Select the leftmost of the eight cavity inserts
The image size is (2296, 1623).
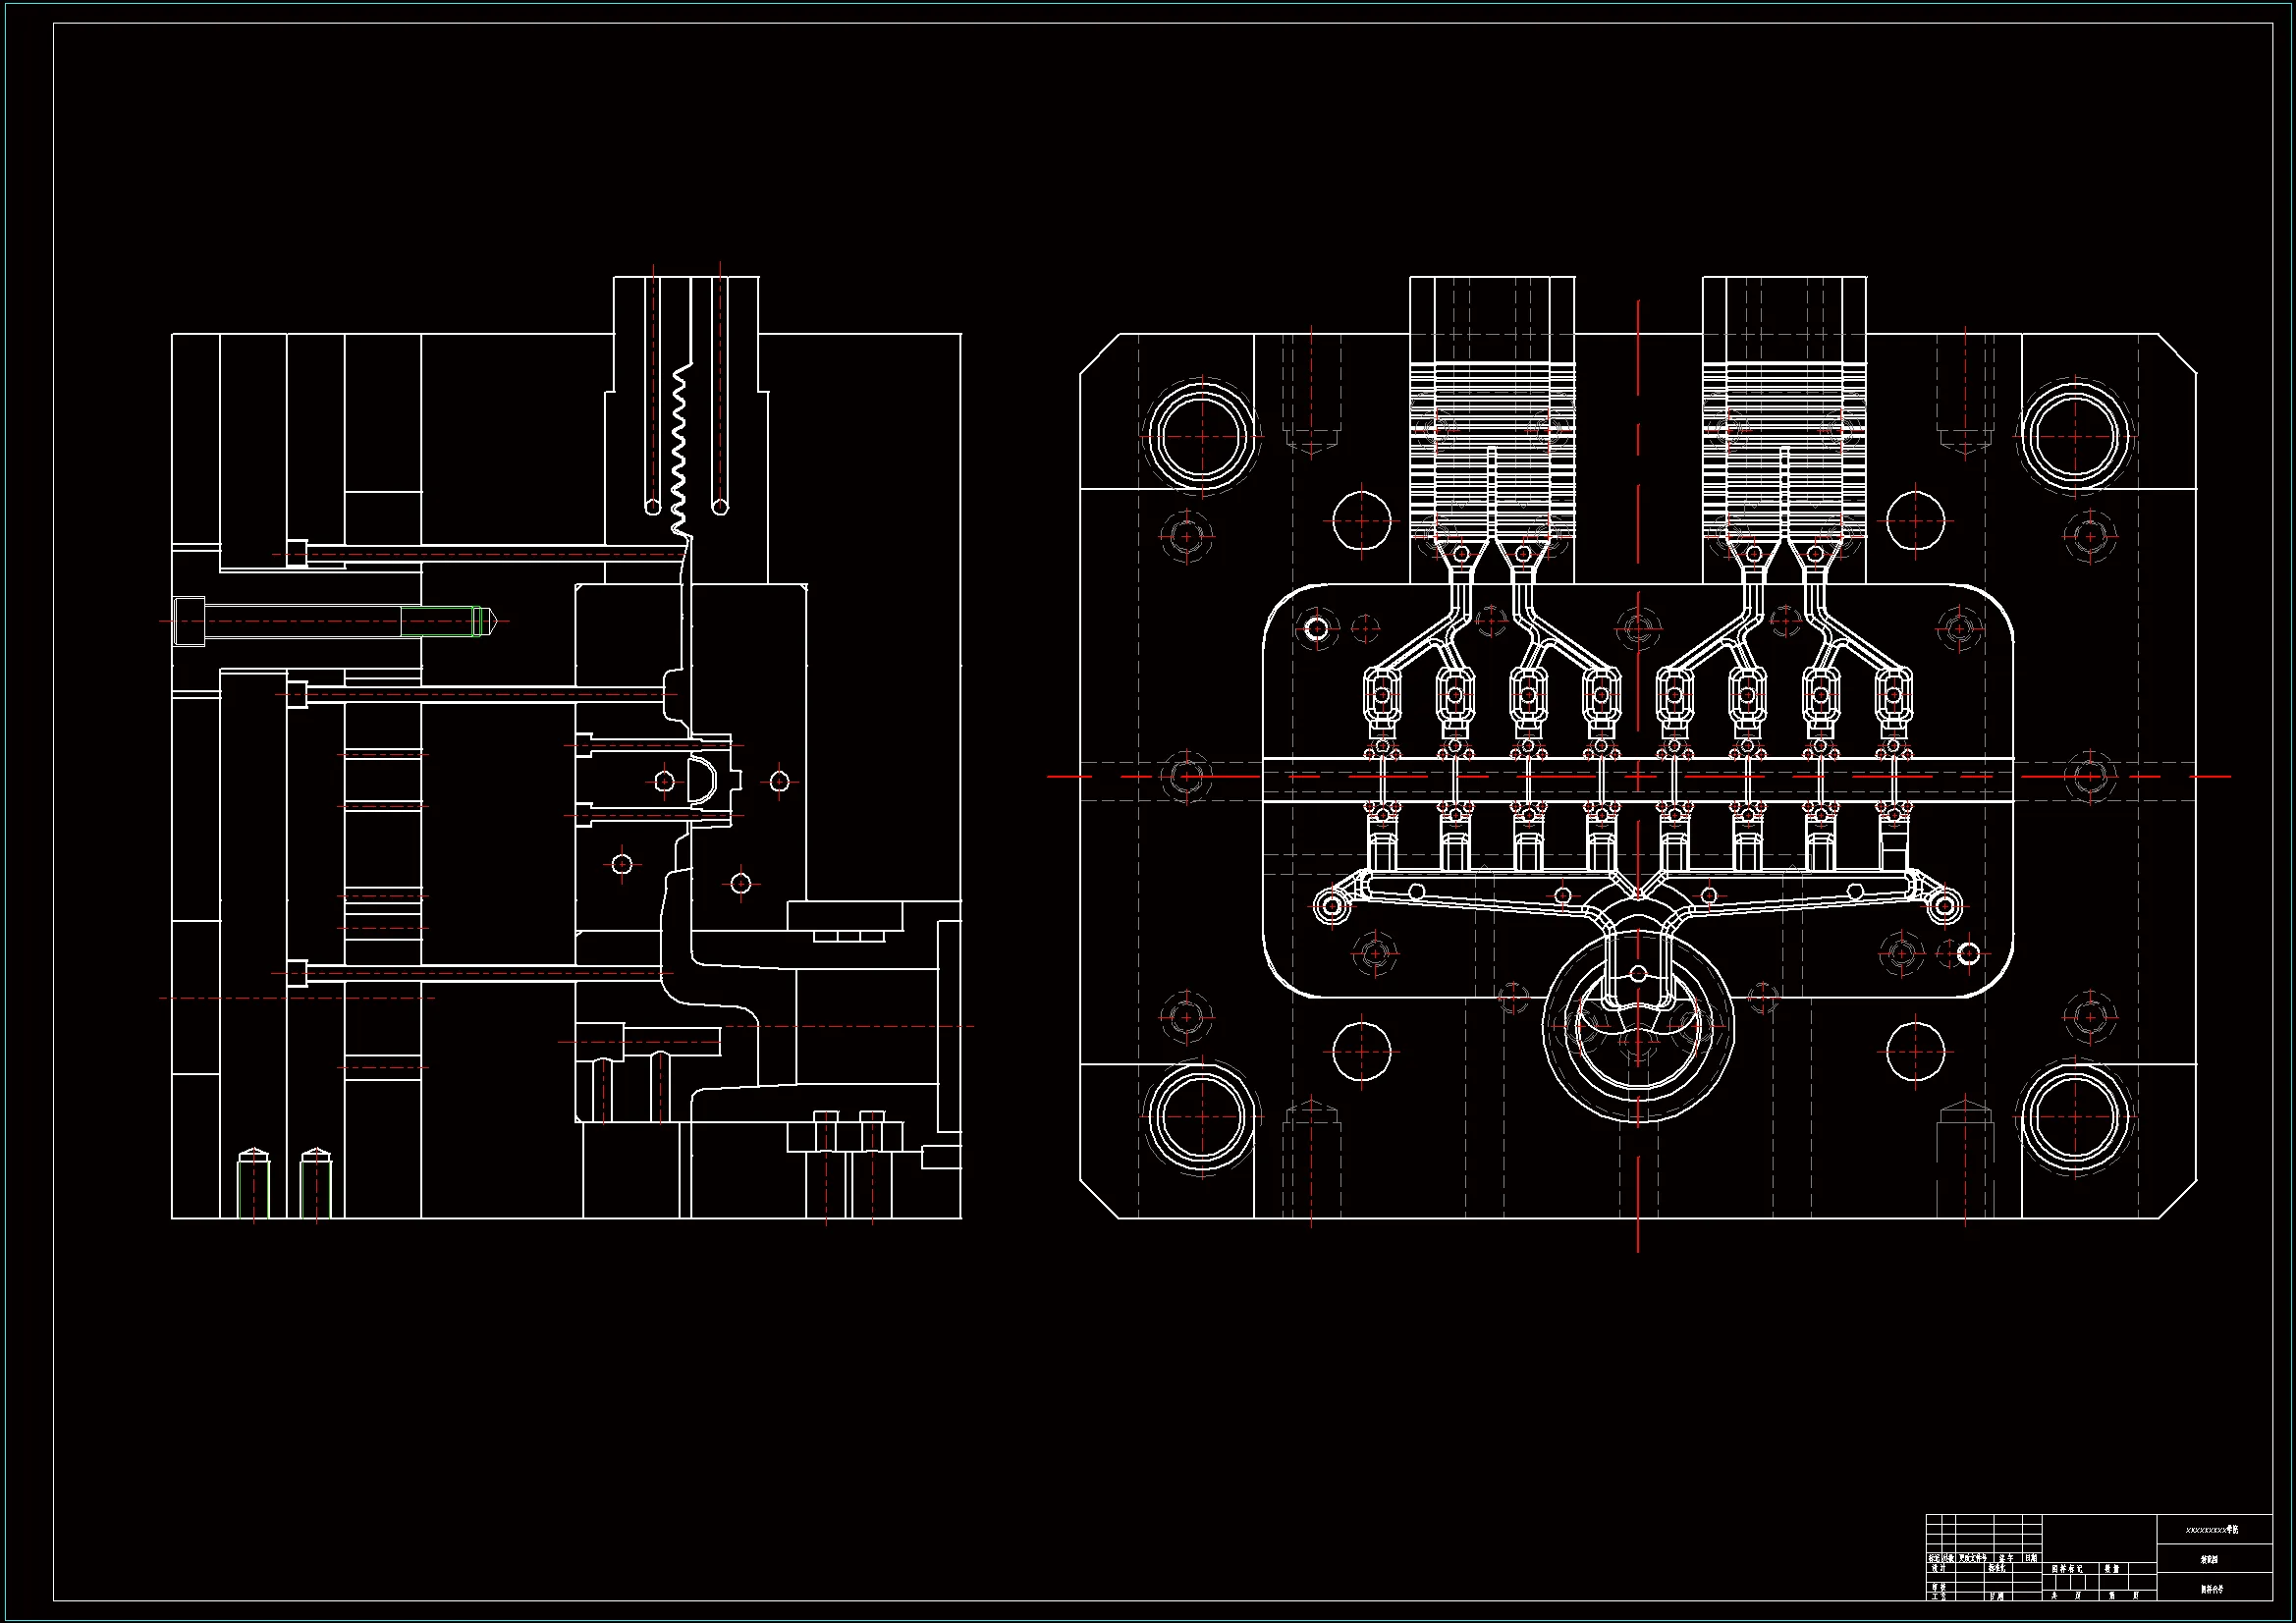click(x=1382, y=695)
